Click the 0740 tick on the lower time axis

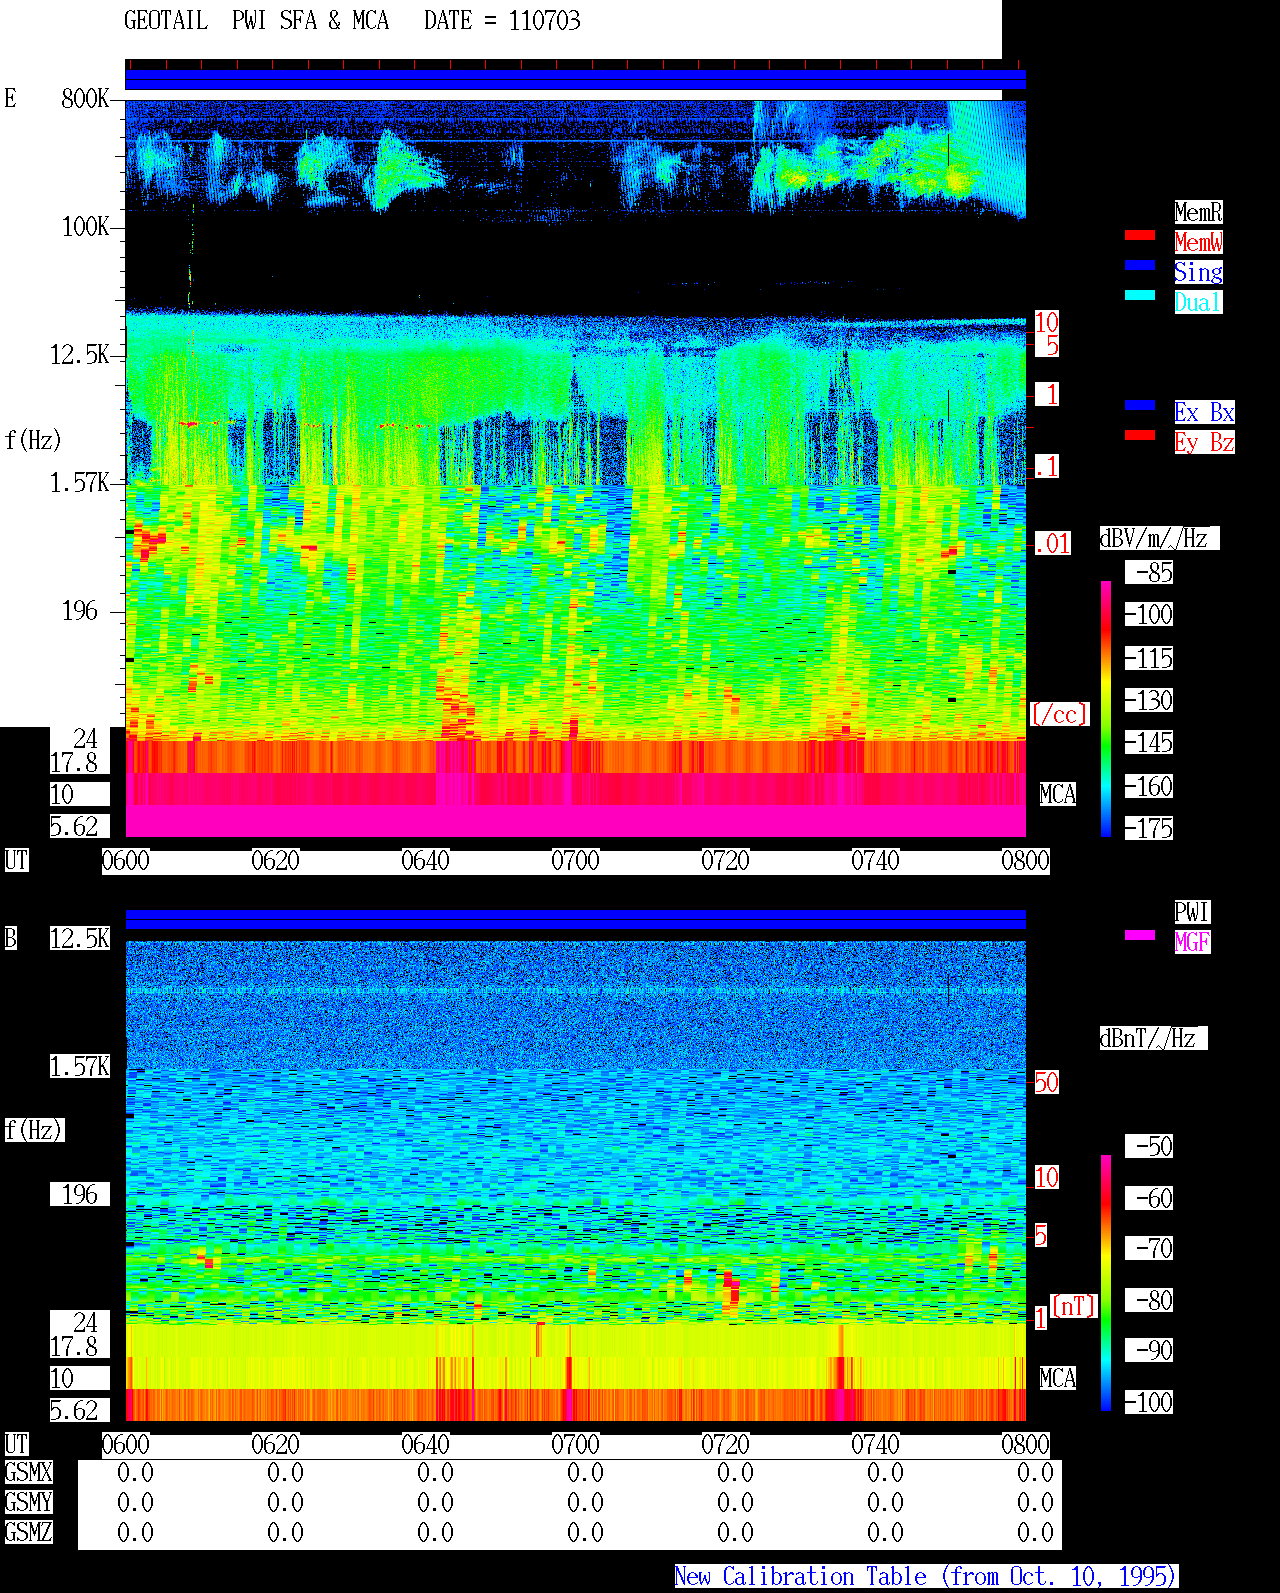tap(876, 1445)
